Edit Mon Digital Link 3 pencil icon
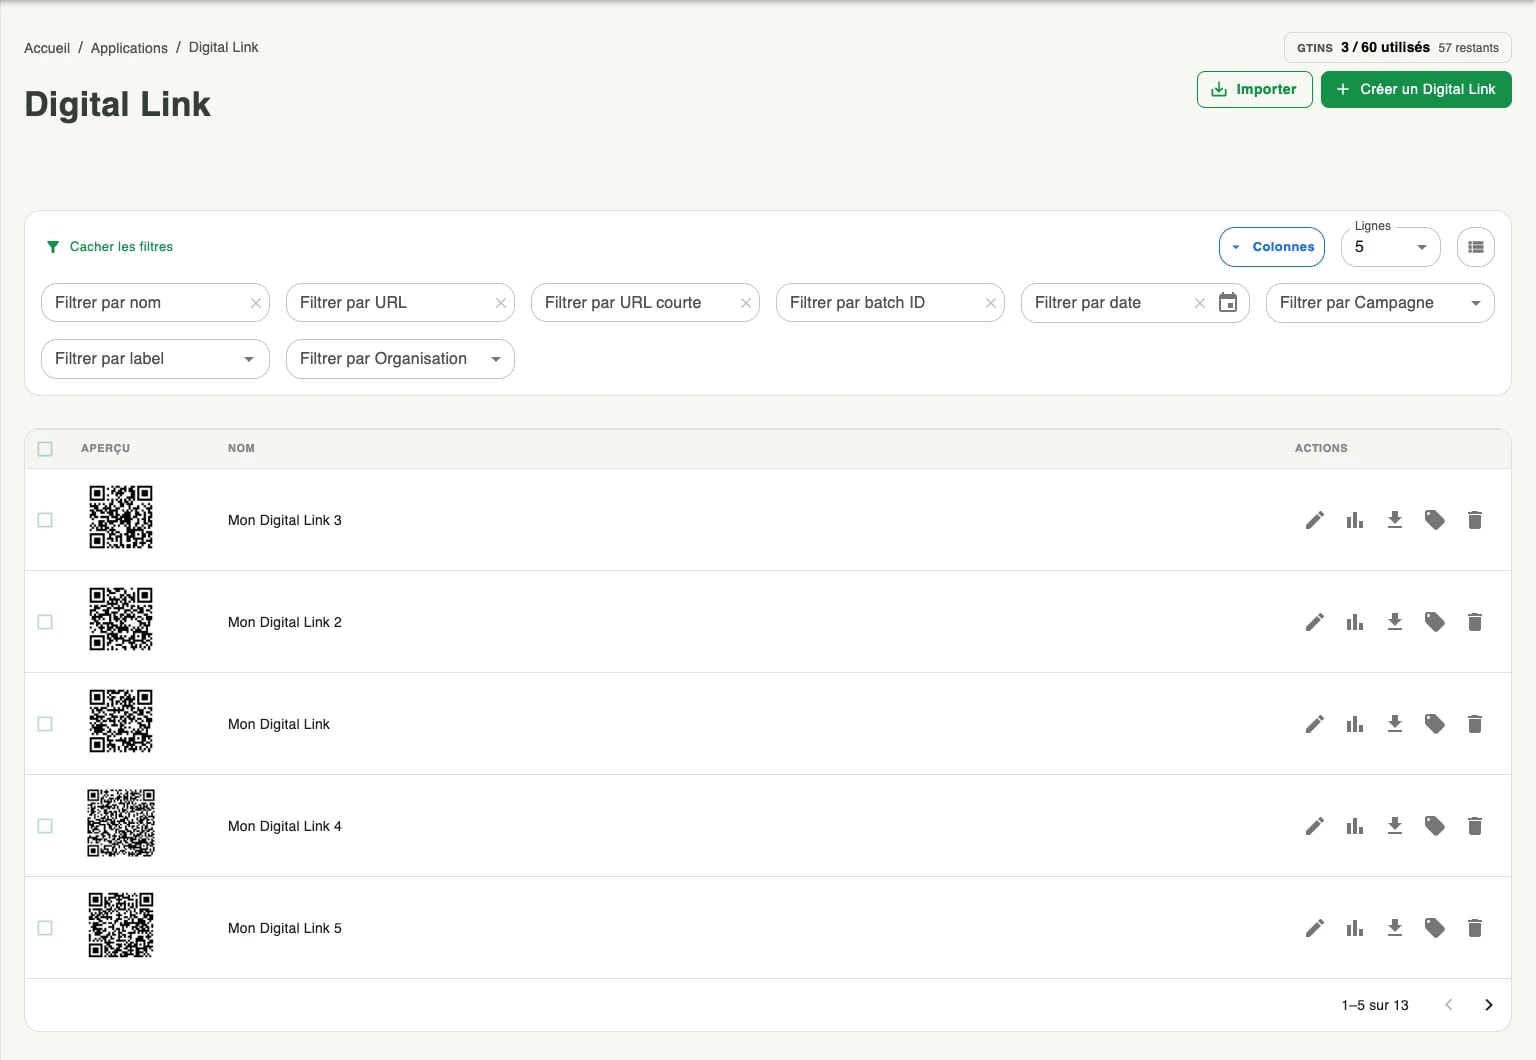 click(1315, 520)
